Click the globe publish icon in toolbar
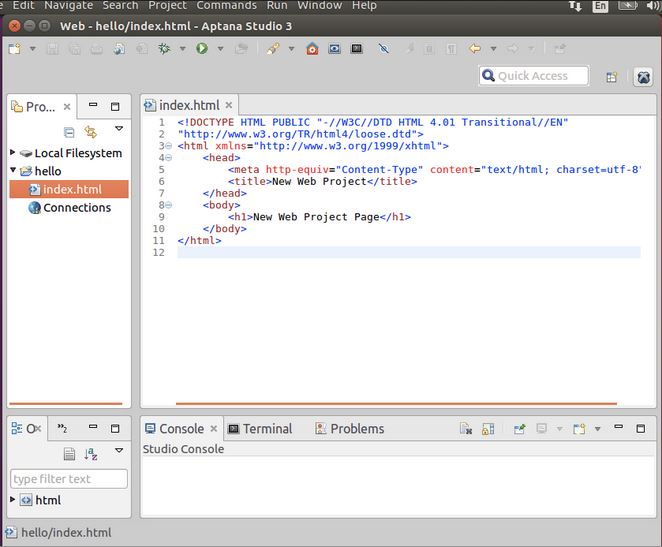 coord(119,49)
